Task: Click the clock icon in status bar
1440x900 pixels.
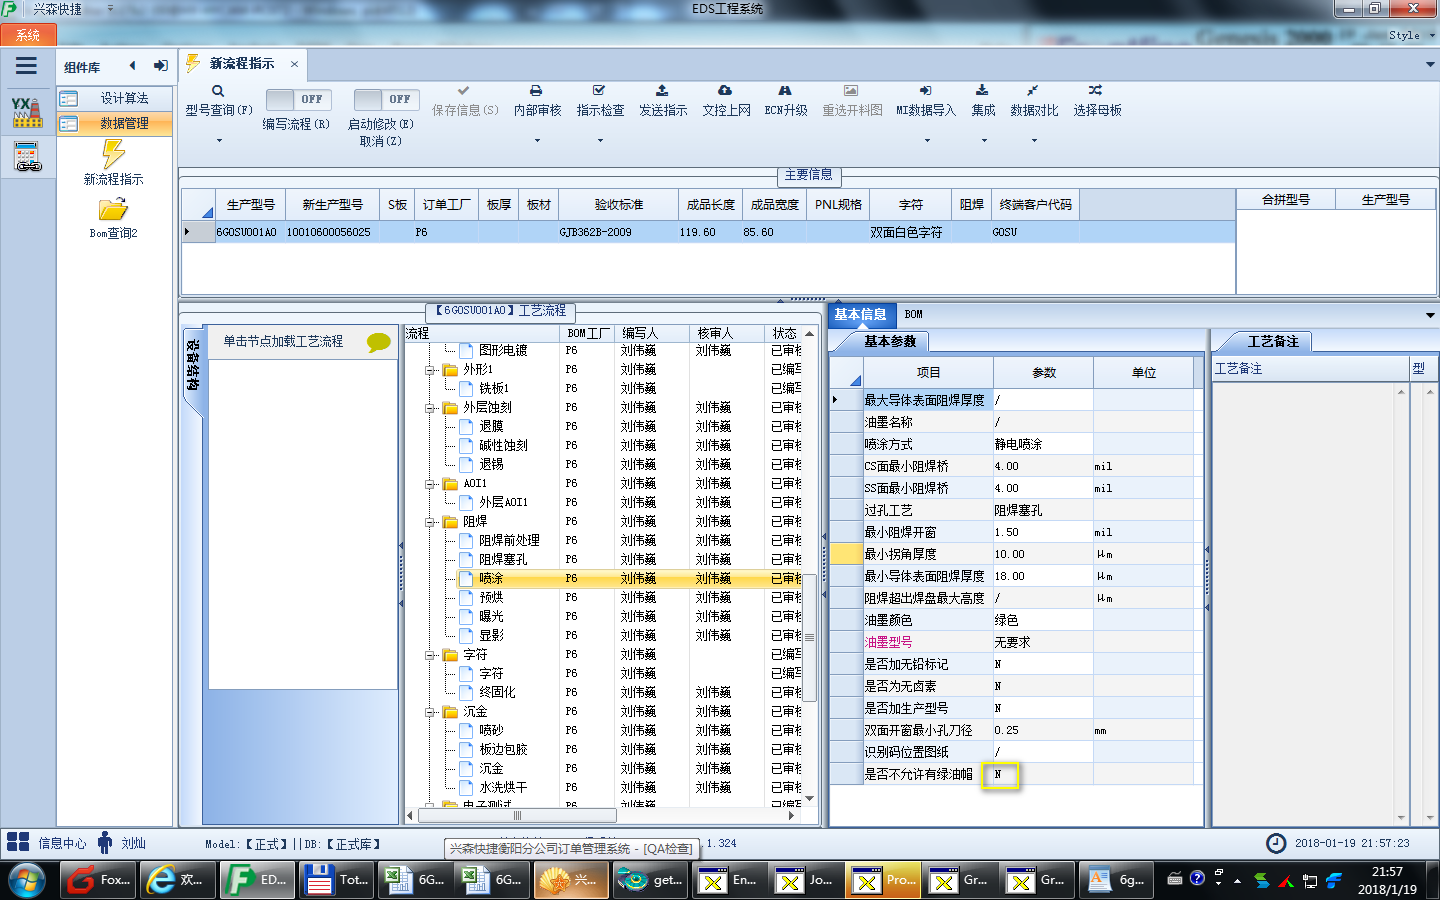Action: click(1276, 843)
